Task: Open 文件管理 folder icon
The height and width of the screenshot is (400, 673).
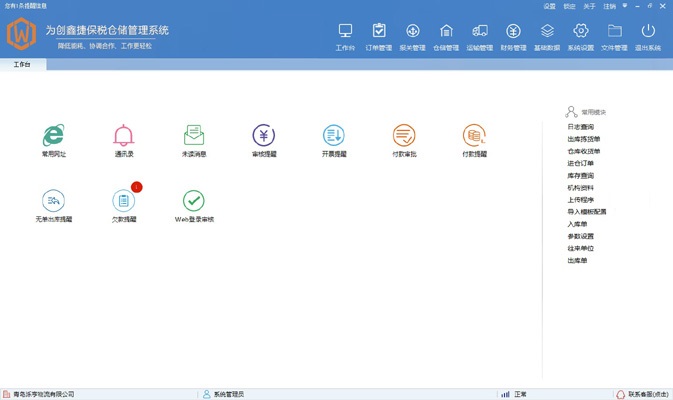Action: [614, 36]
